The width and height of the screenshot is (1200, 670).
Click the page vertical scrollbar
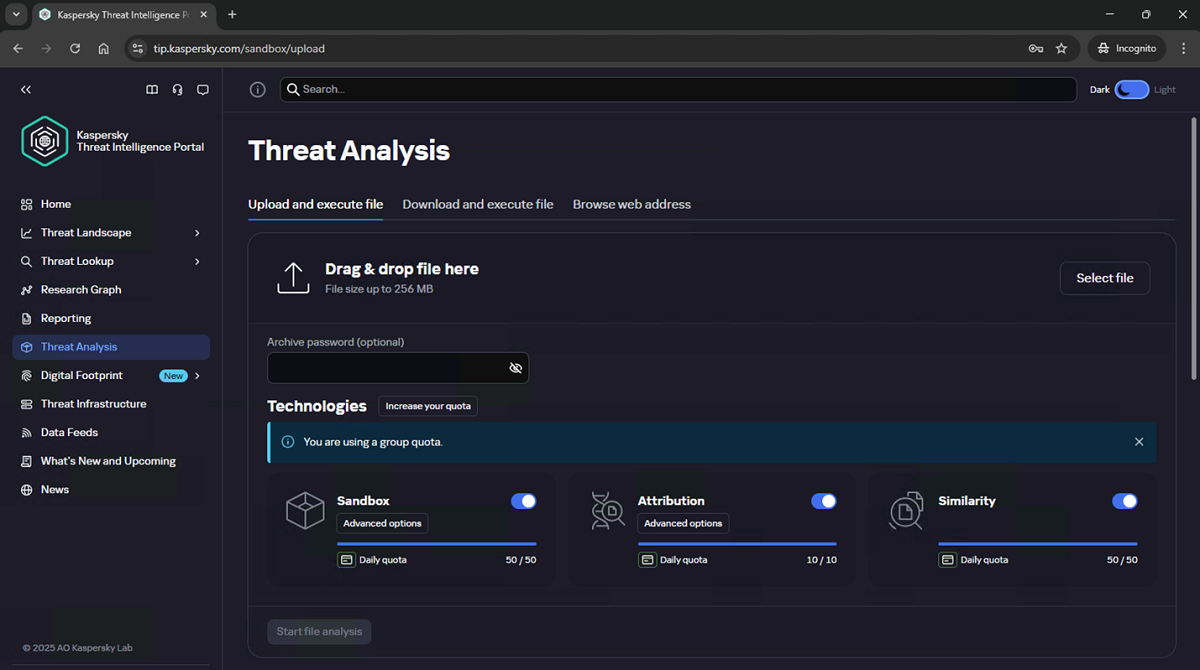click(1194, 247)
